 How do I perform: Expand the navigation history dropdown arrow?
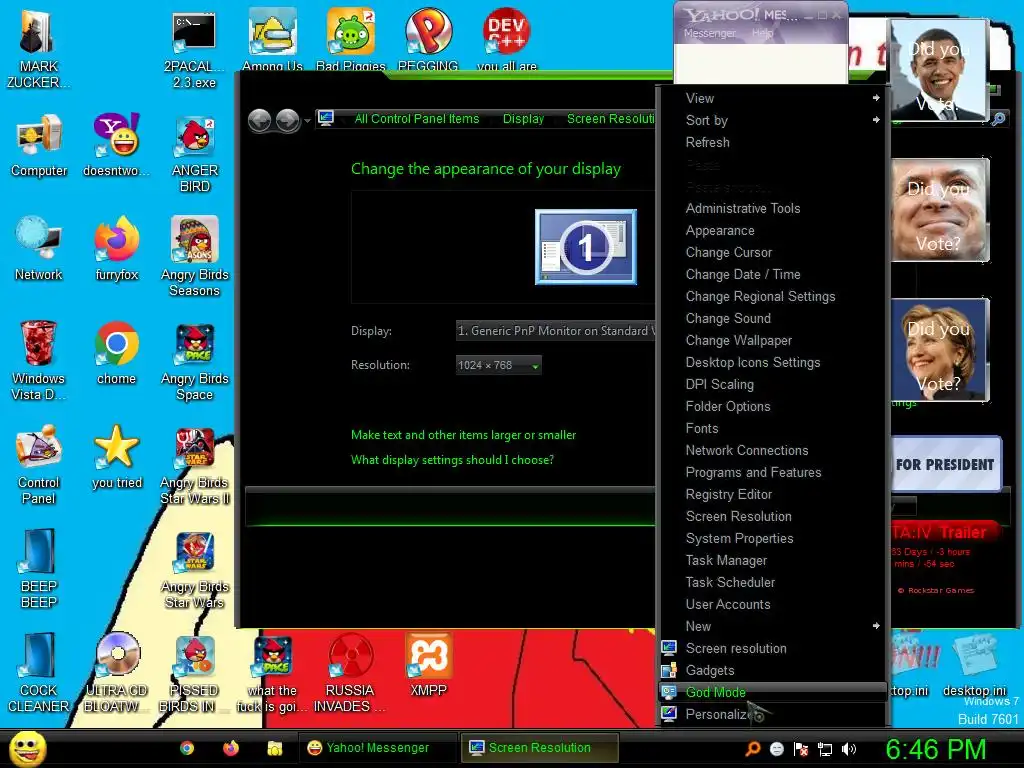[307, 121]
